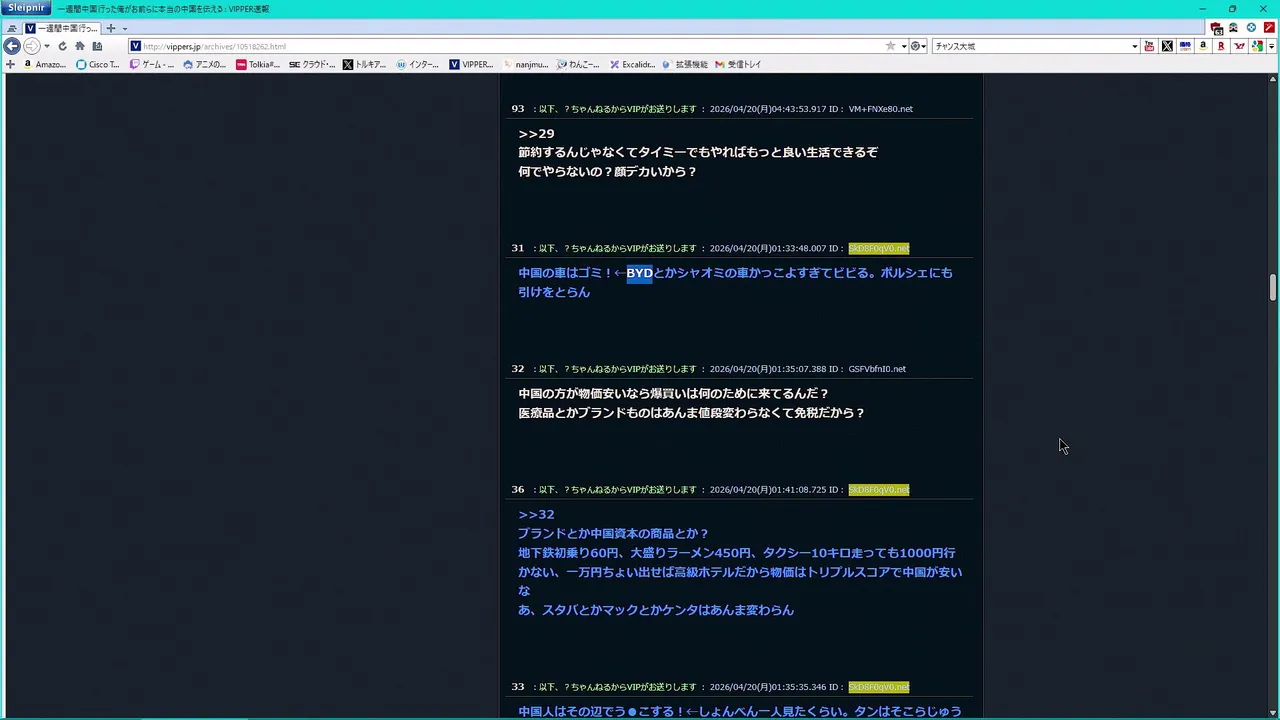Go forward with the Forward arrow
The image size is (1280, 720).
pos(31,46)
